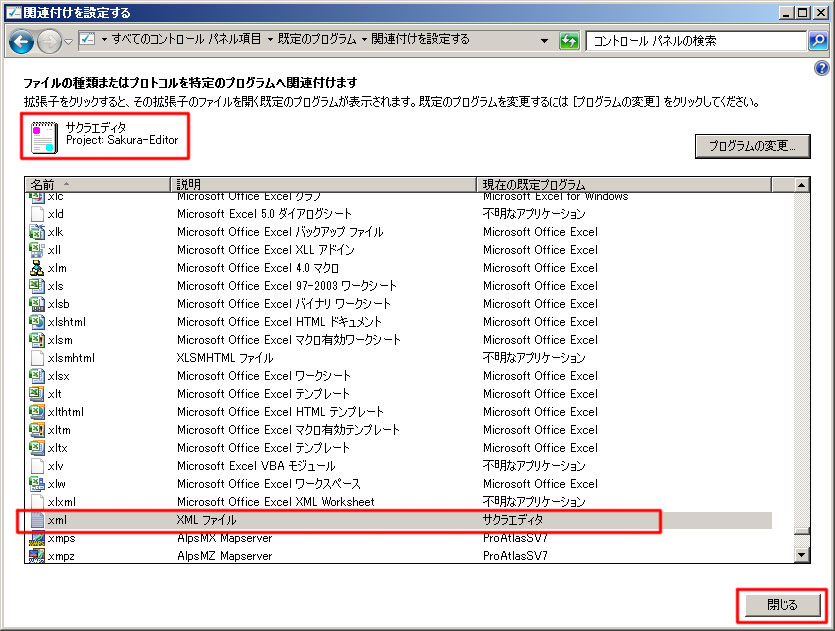Click '不明なアプリケーション' in the xlv row

coord(534,466)
